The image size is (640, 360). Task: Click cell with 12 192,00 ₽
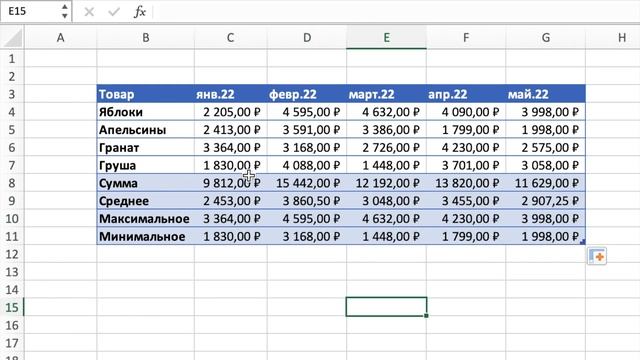[387, 183]
